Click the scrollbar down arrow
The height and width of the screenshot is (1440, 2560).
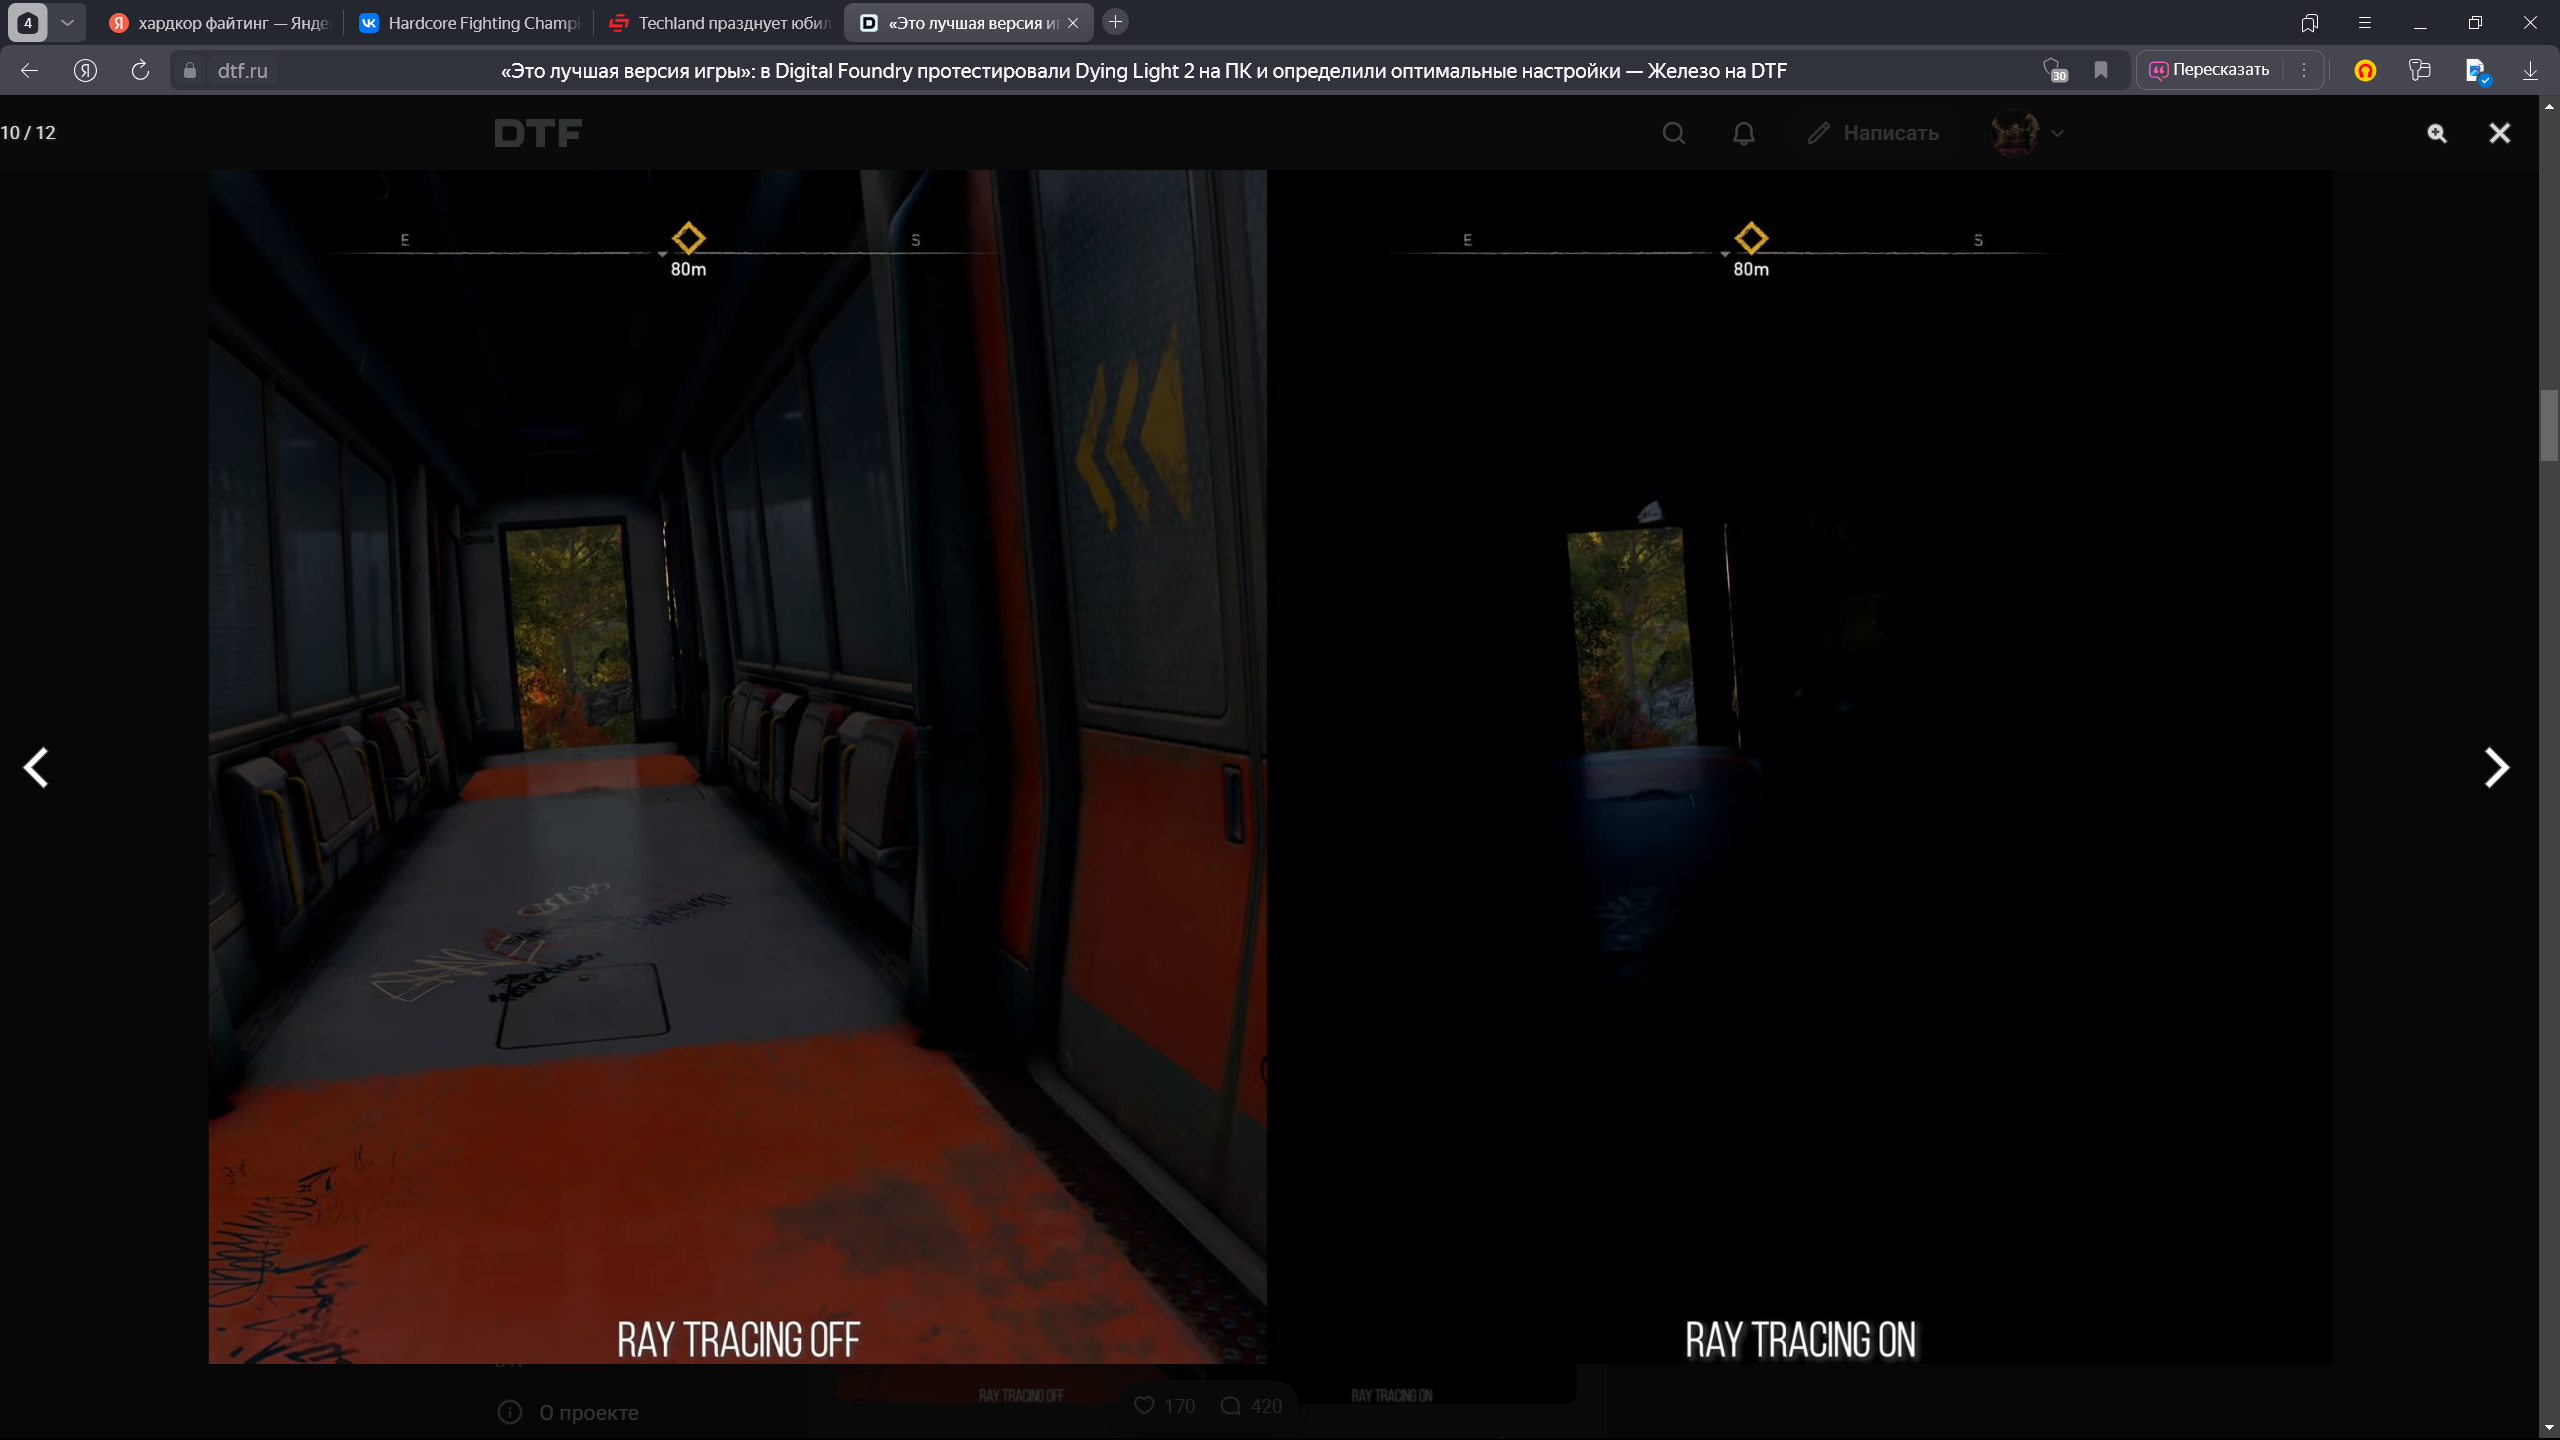(x=2549, y=1430)
